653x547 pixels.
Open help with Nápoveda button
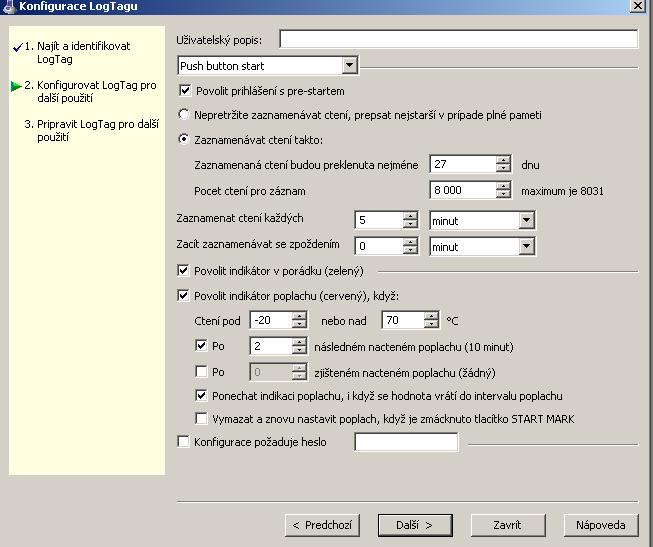[601, 525]
